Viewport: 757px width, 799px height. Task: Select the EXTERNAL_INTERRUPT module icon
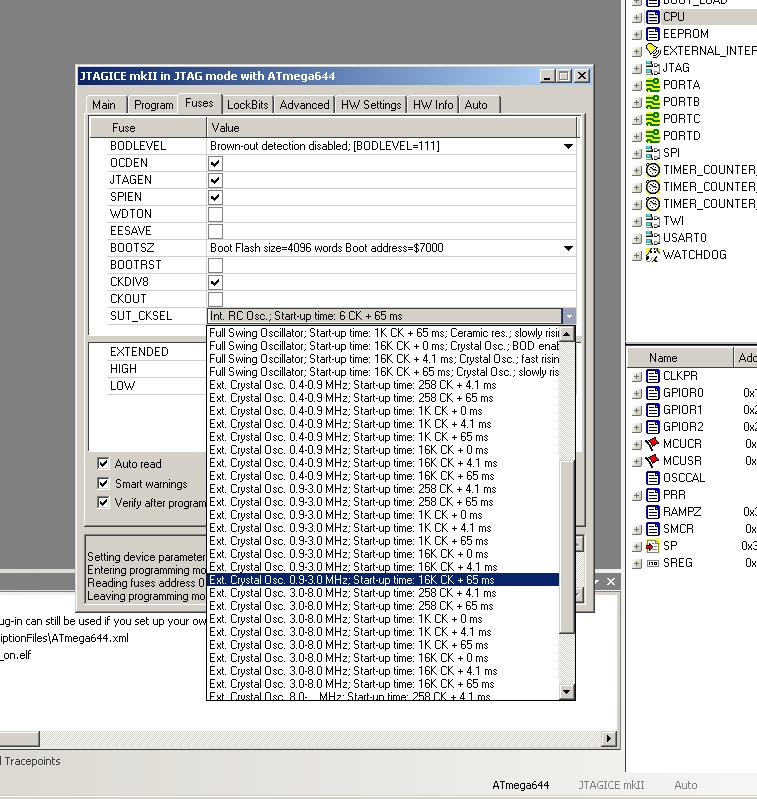click(653, 51)
